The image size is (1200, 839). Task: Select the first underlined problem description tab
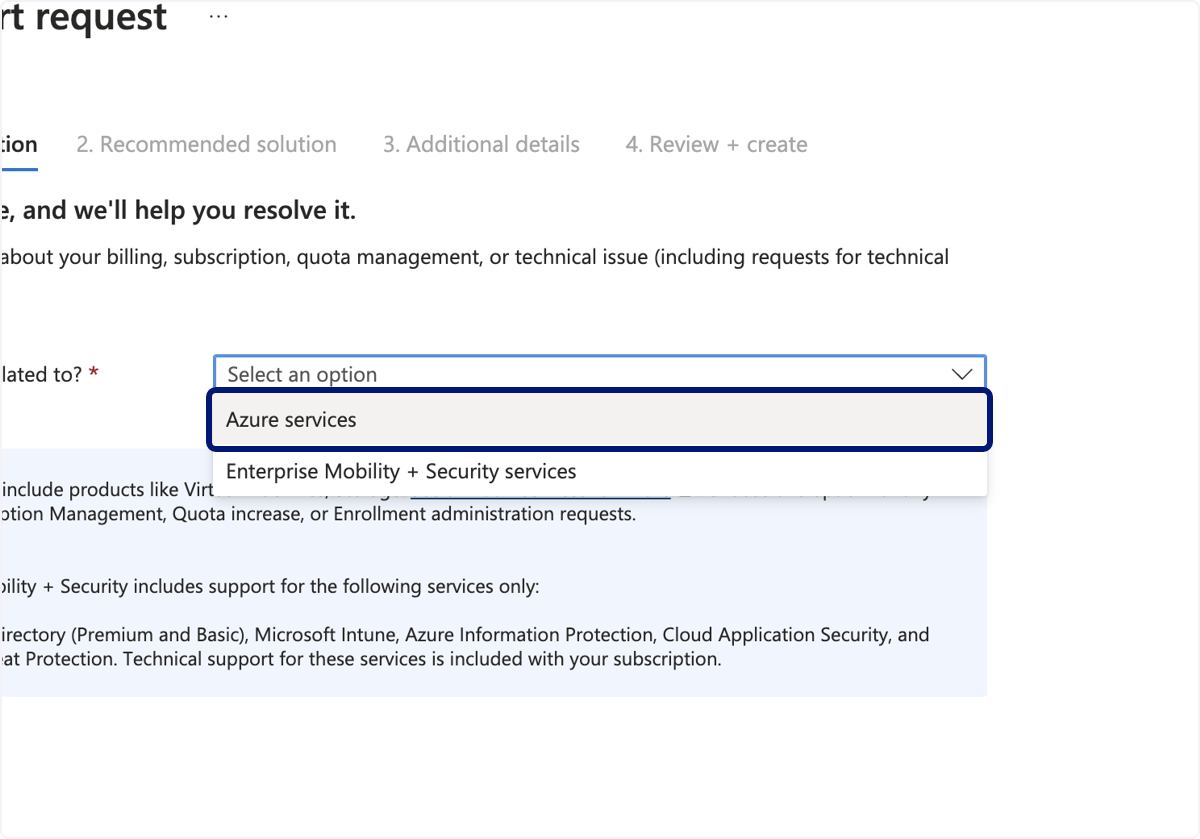pyautogui.click(x=18, y=145)
